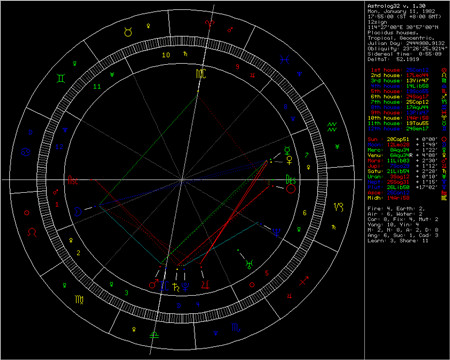Click the 'Venu' position row in sidebar
450x360 pixels.
(x=403, y=155)
